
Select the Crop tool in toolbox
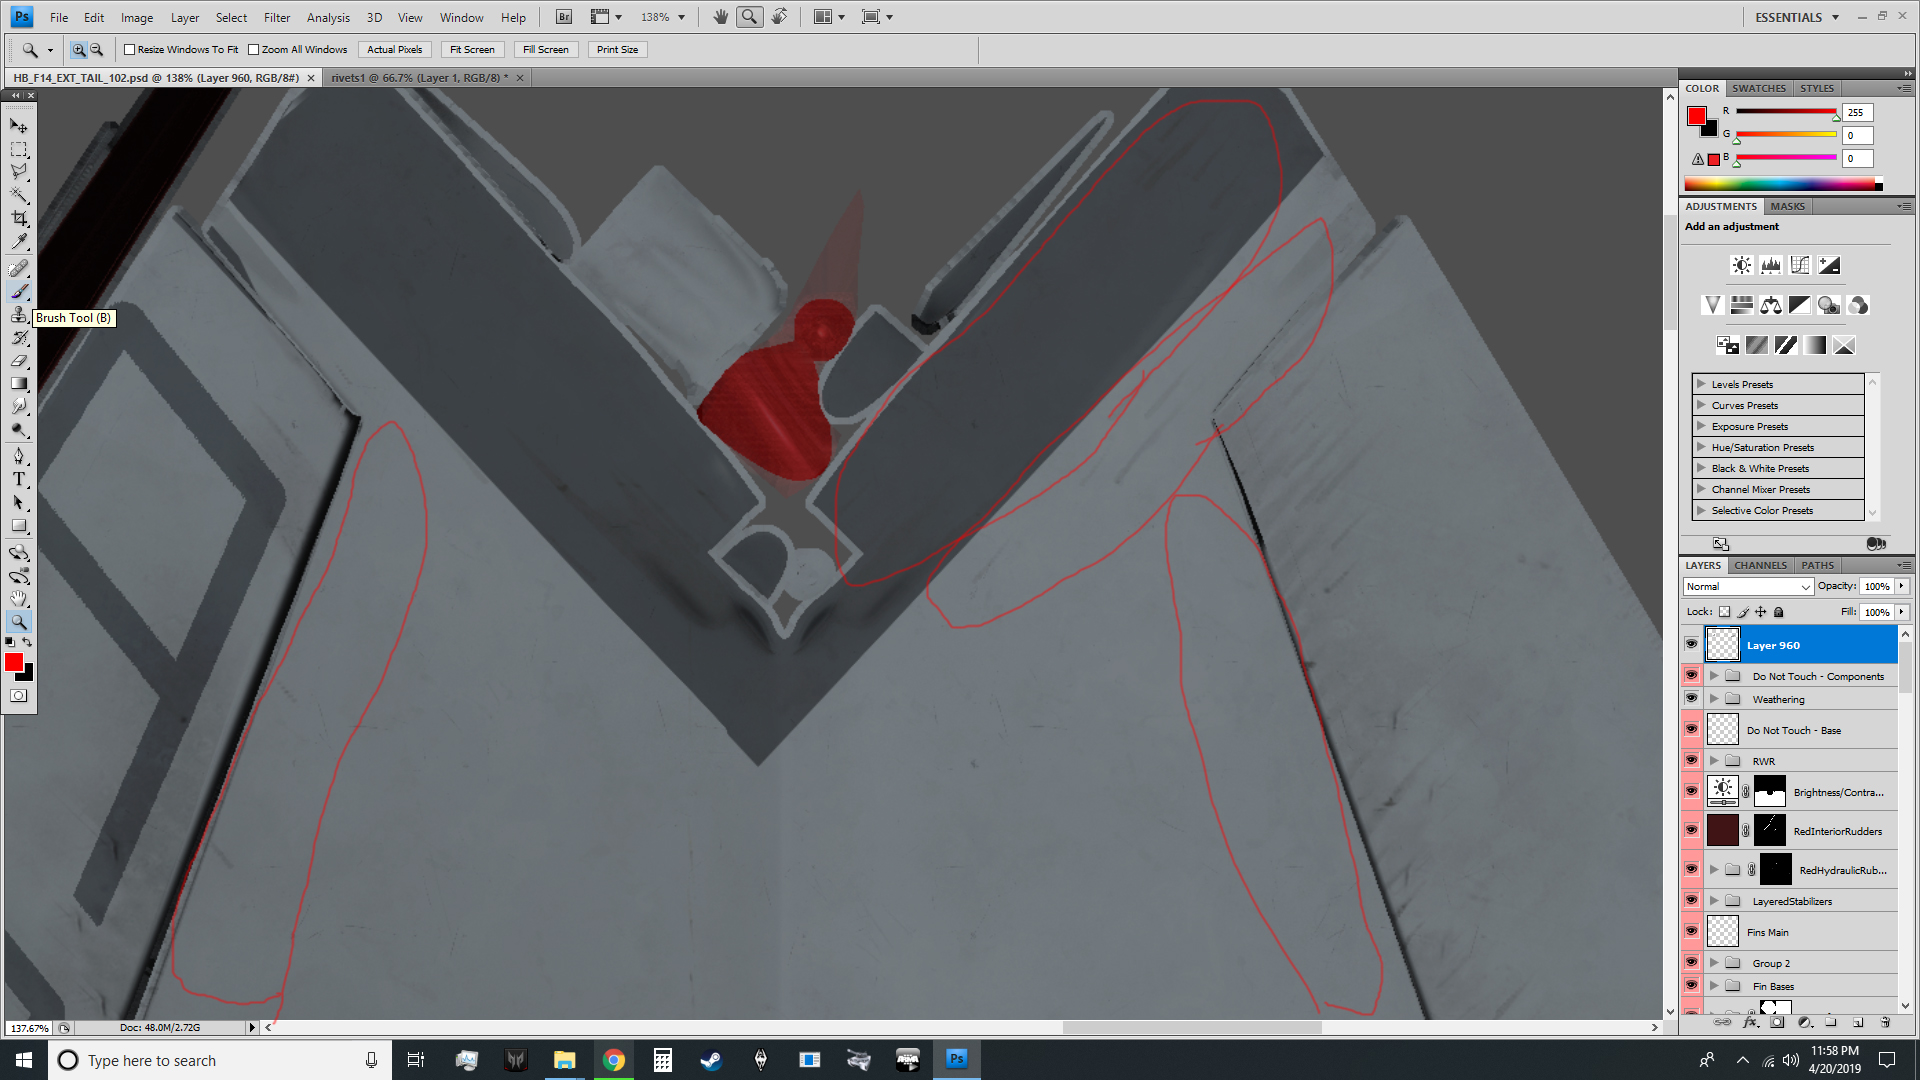click(19, 219)
